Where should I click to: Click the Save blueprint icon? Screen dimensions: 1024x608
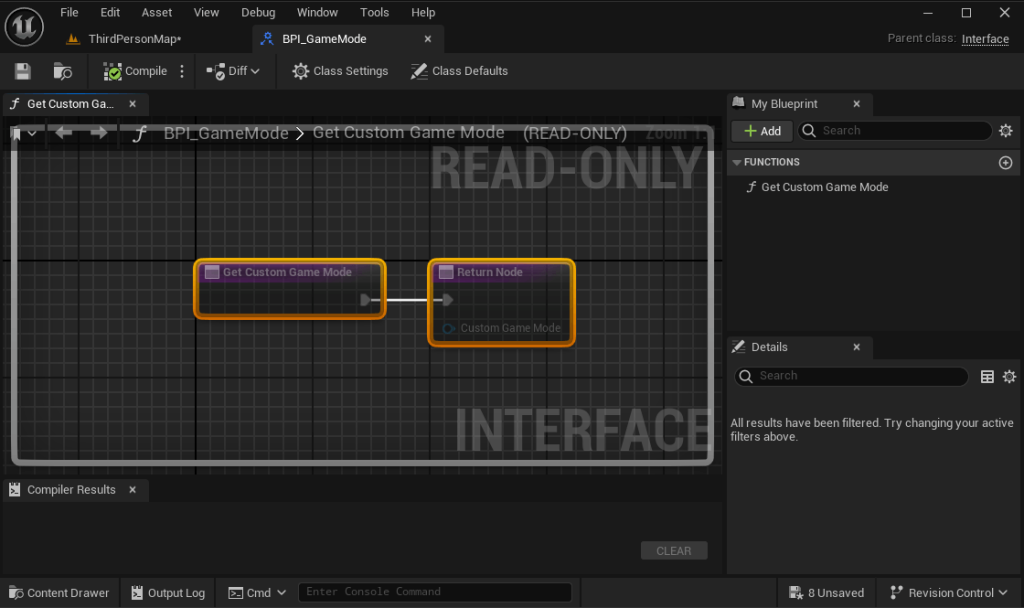point(23,71)
